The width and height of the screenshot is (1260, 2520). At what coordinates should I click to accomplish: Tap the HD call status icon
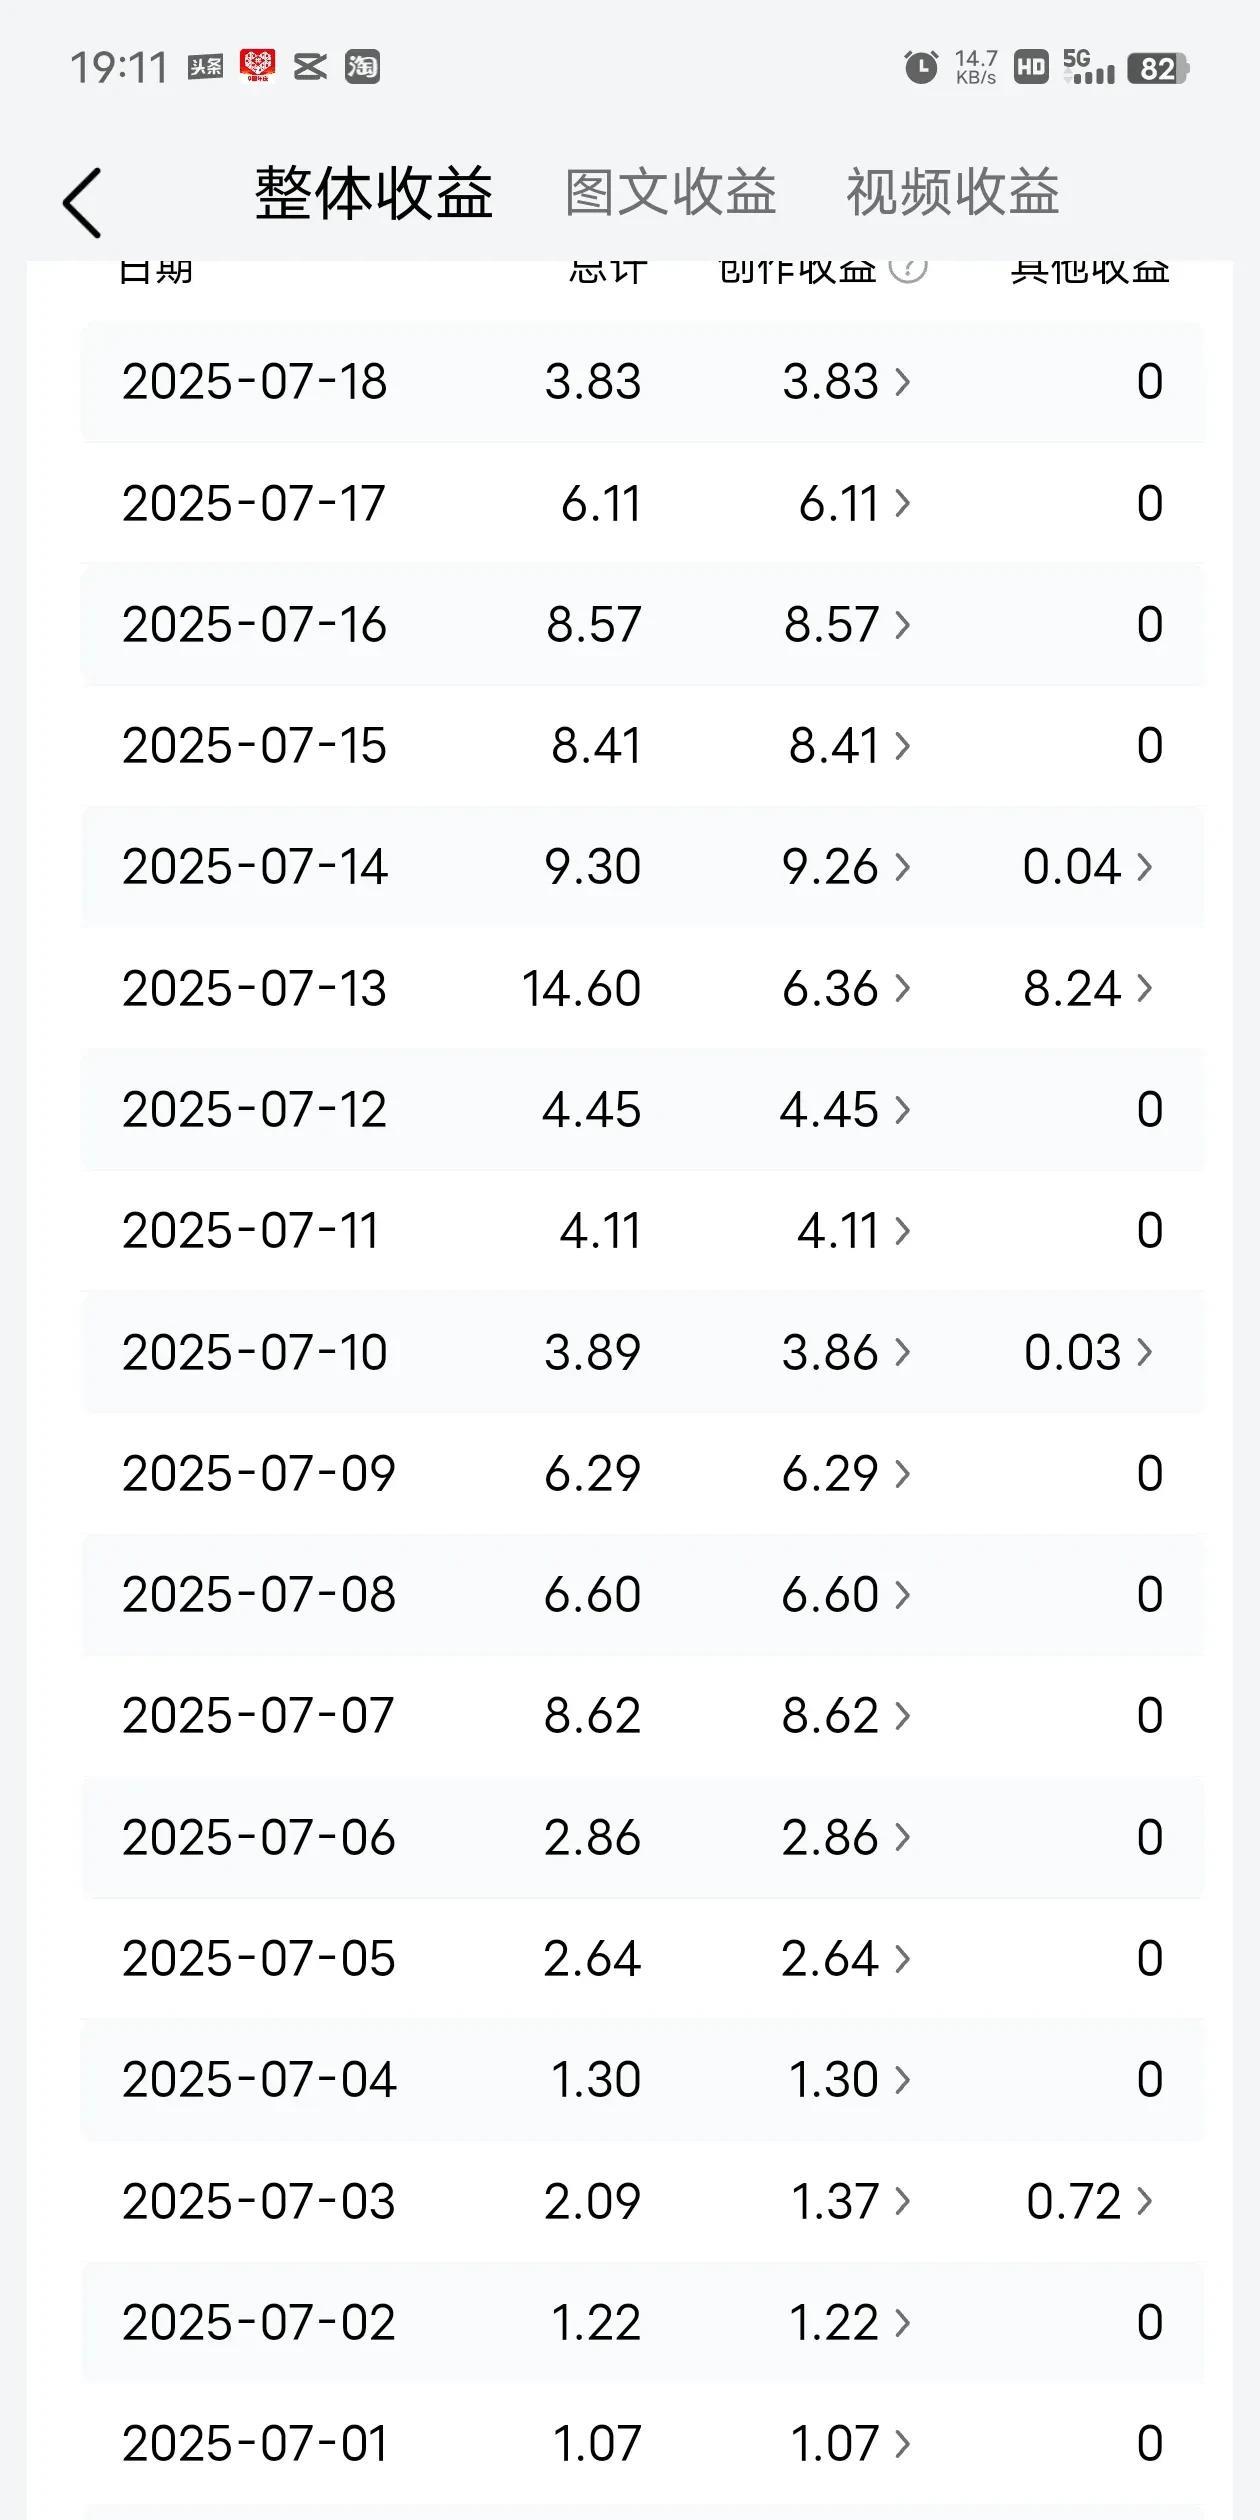point(1031,67)
